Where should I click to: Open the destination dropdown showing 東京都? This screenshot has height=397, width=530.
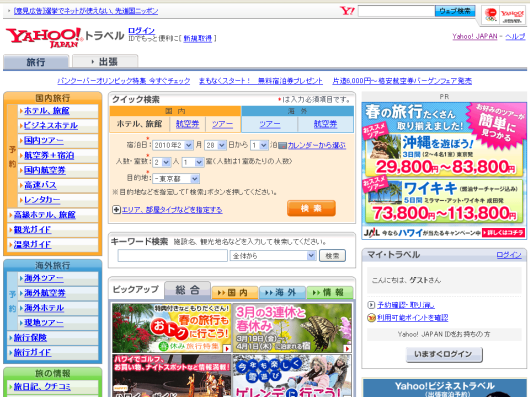click(x=176, y=178)
